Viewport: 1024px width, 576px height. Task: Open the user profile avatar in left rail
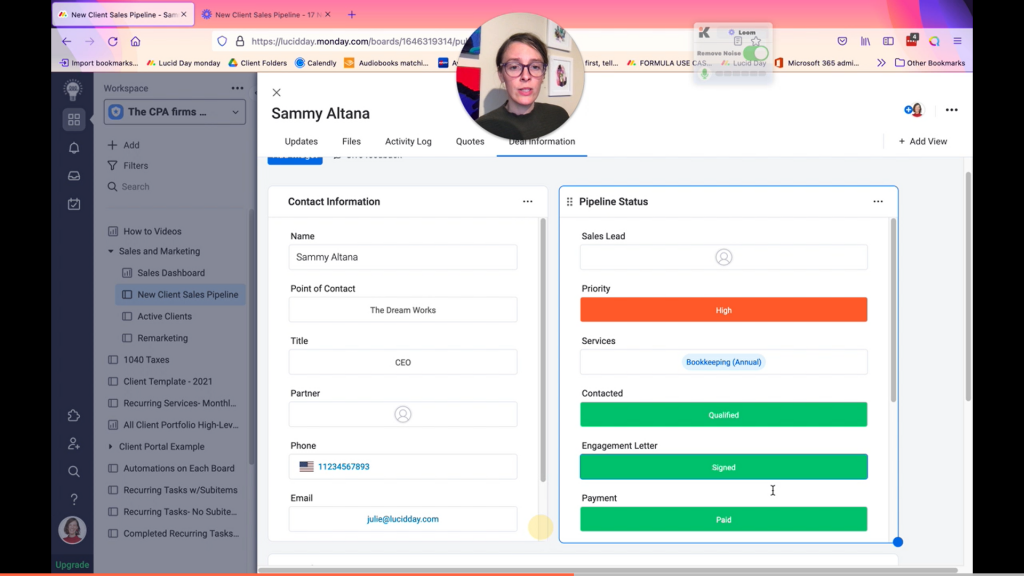click(72, 530)
